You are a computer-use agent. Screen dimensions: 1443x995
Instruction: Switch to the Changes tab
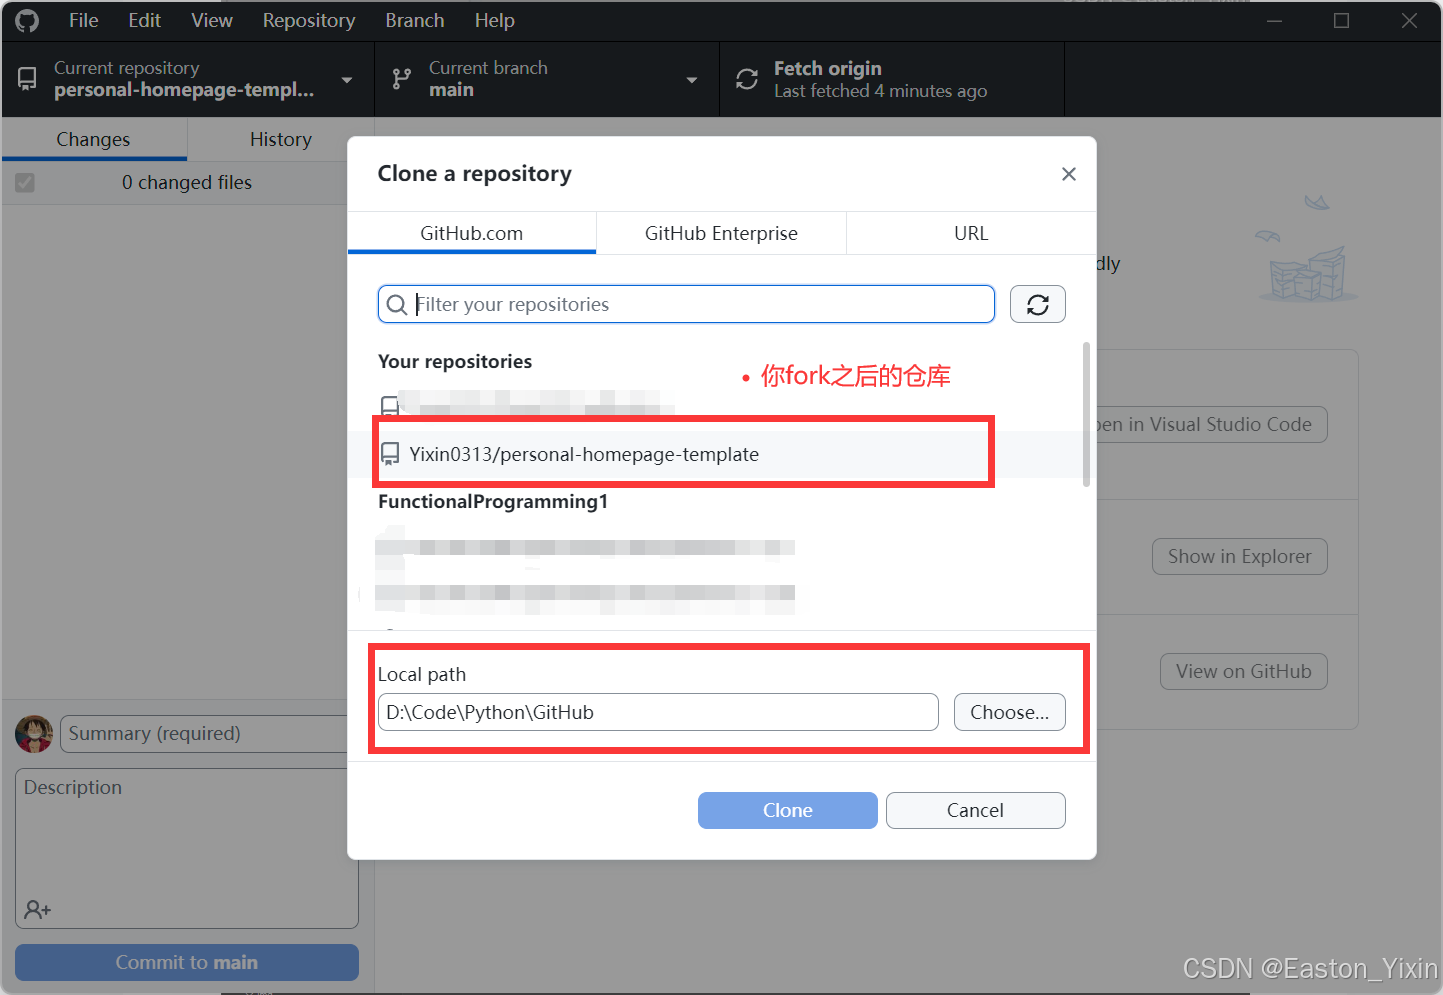click(x=94, y=139)
